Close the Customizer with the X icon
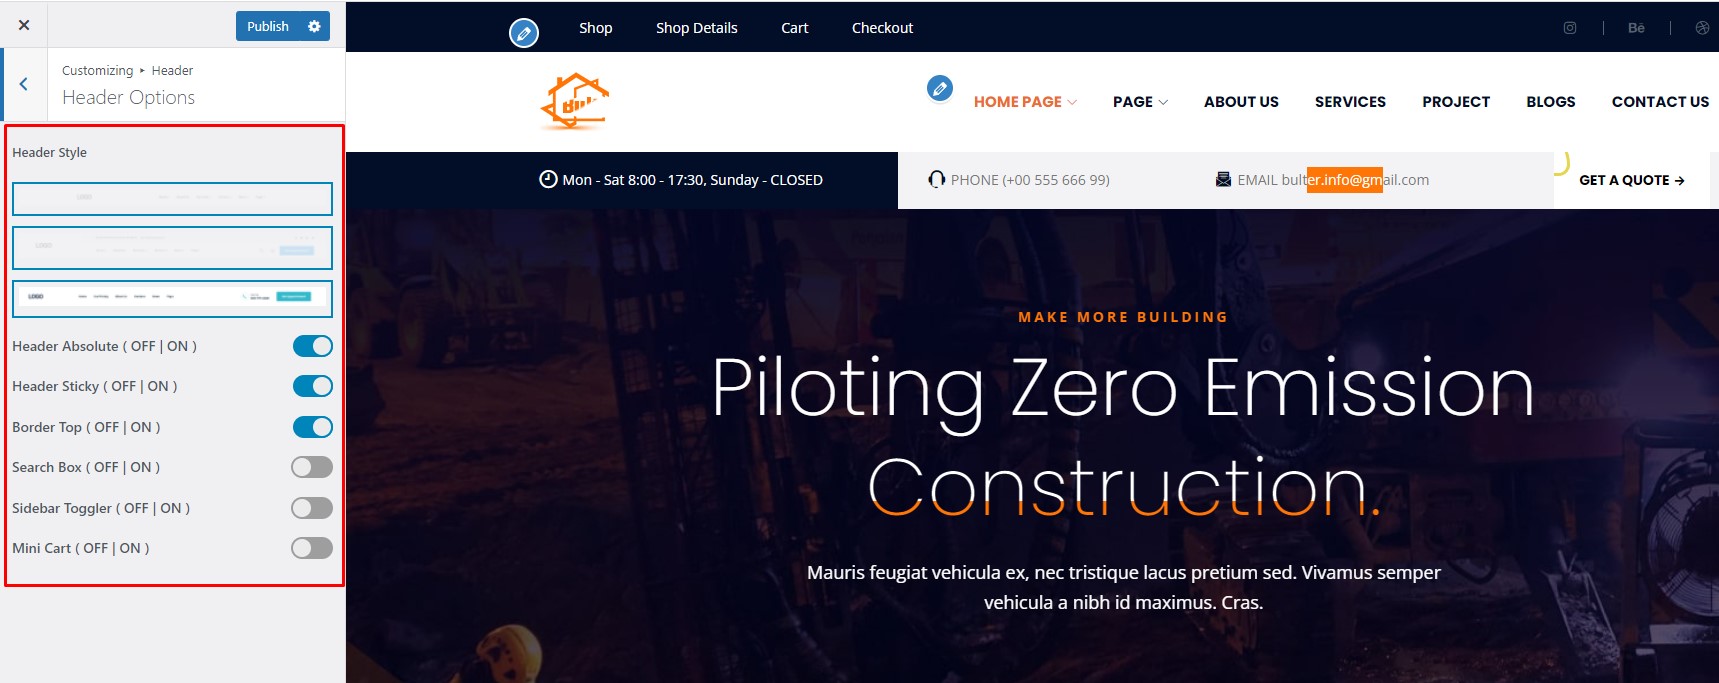 [x=24, y=25]
